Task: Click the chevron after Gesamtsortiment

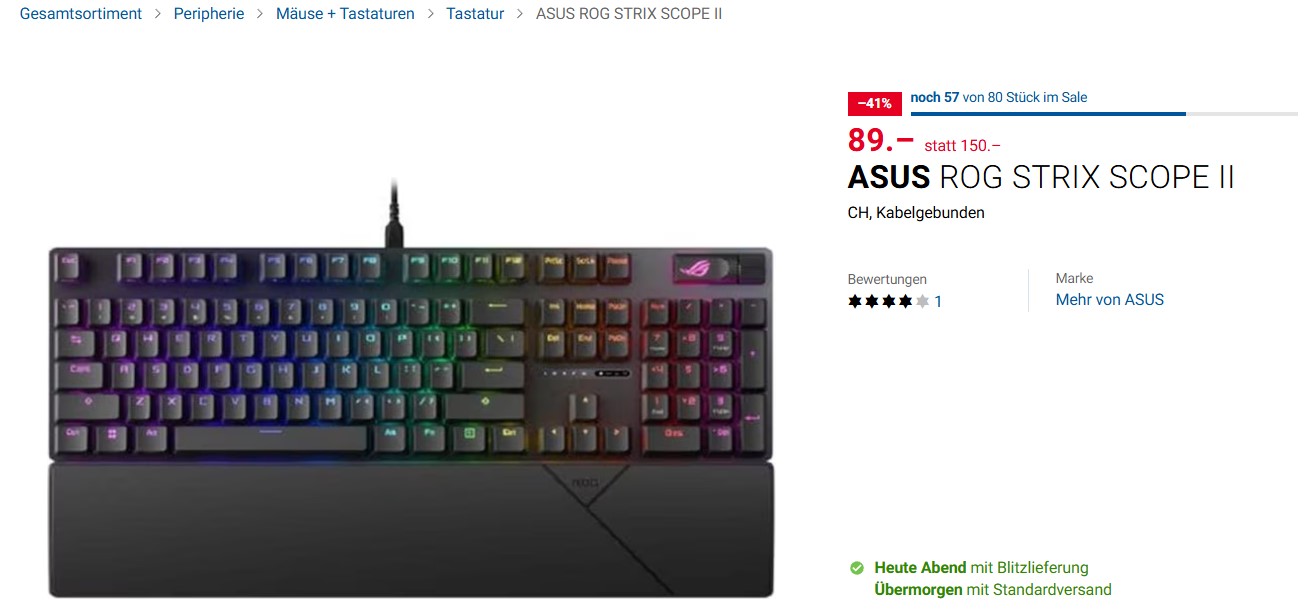Action: pyautogui.click(x=158, y=14)
